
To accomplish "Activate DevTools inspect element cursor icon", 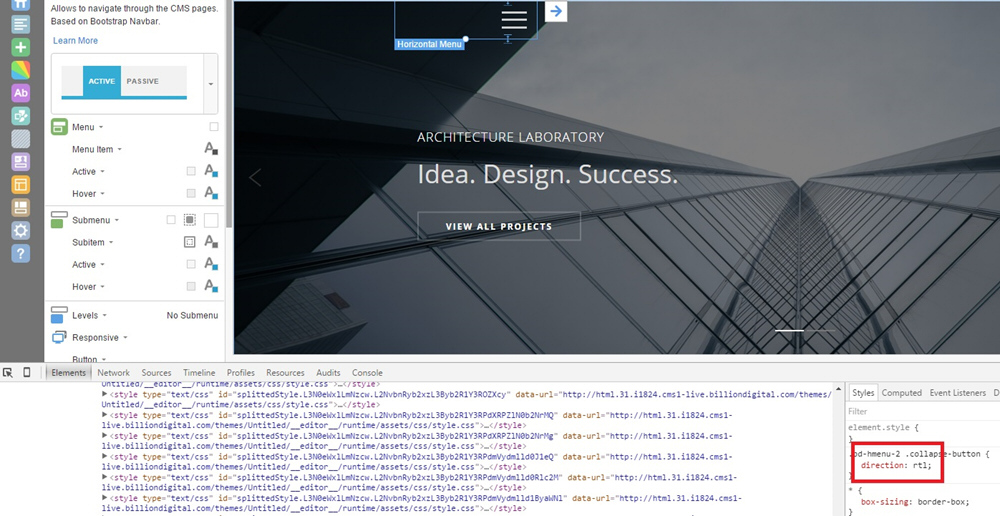I will click(8, 372).
